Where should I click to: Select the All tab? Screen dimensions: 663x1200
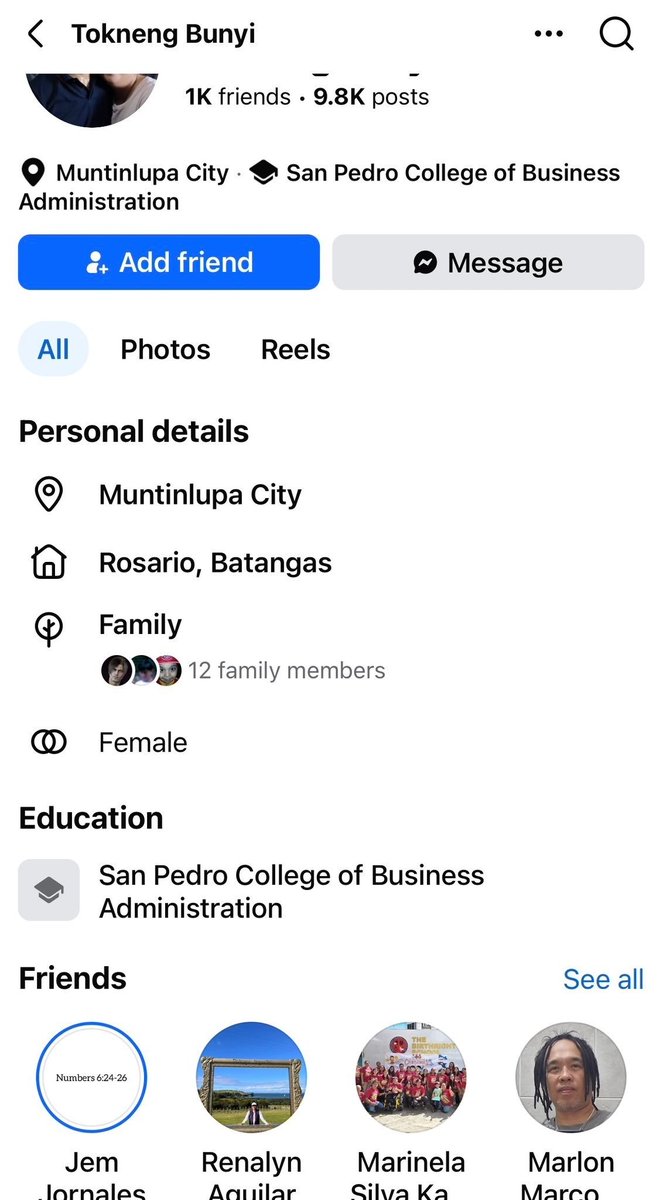[x=54, y=350]
